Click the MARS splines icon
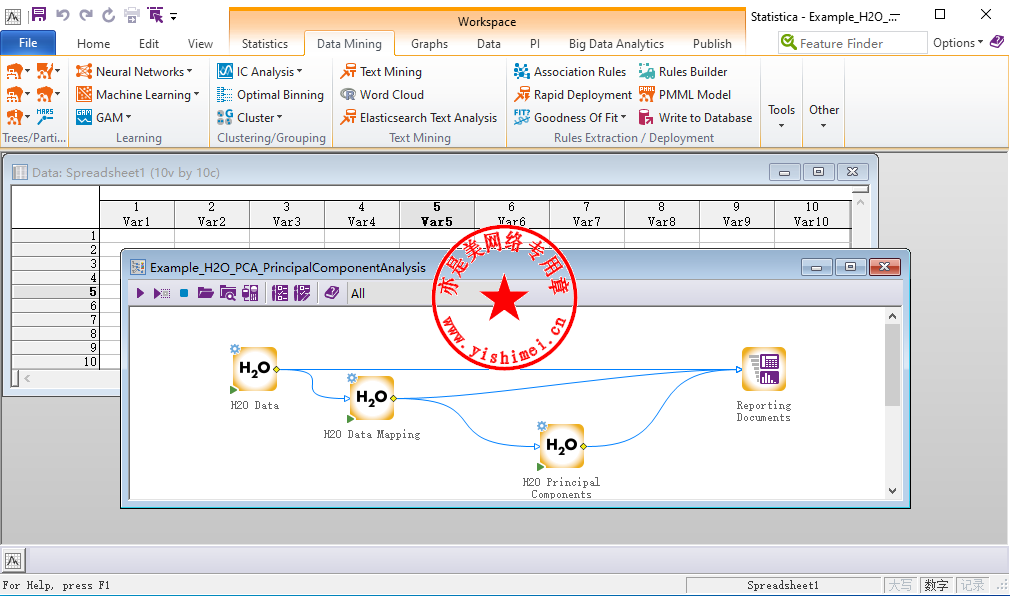 point(44,116)
